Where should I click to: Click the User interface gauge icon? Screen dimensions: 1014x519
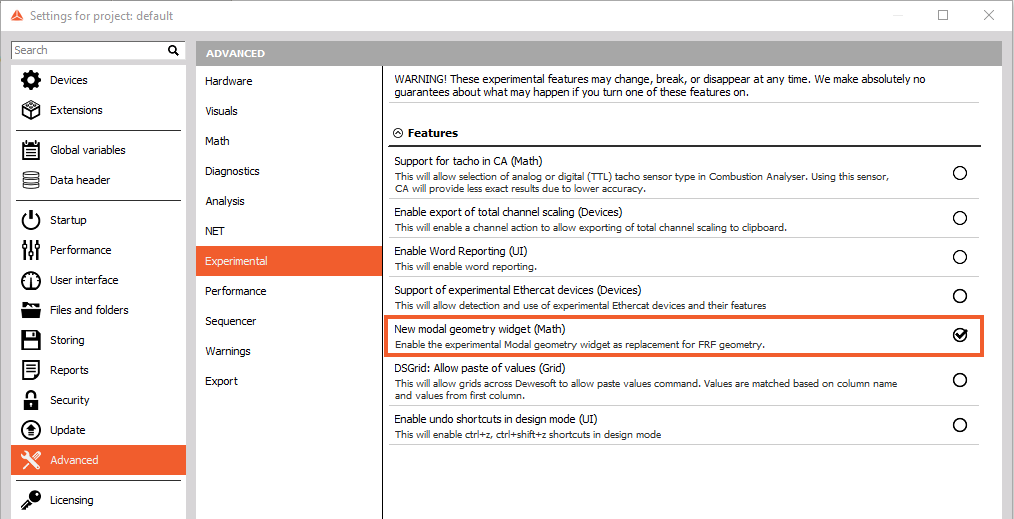pyautogui.click(x=30, y=281)
